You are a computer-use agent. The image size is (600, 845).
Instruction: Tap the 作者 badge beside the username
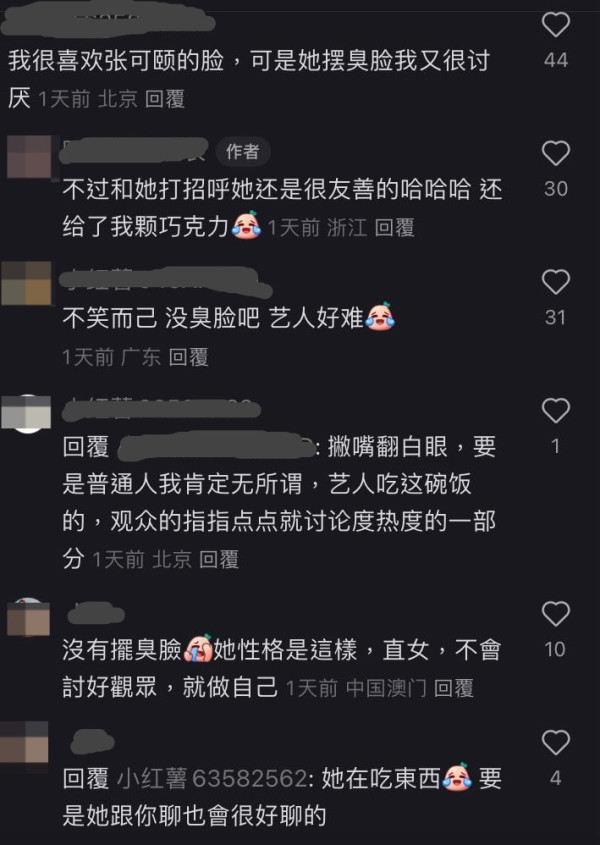click(x=243, y=151)
